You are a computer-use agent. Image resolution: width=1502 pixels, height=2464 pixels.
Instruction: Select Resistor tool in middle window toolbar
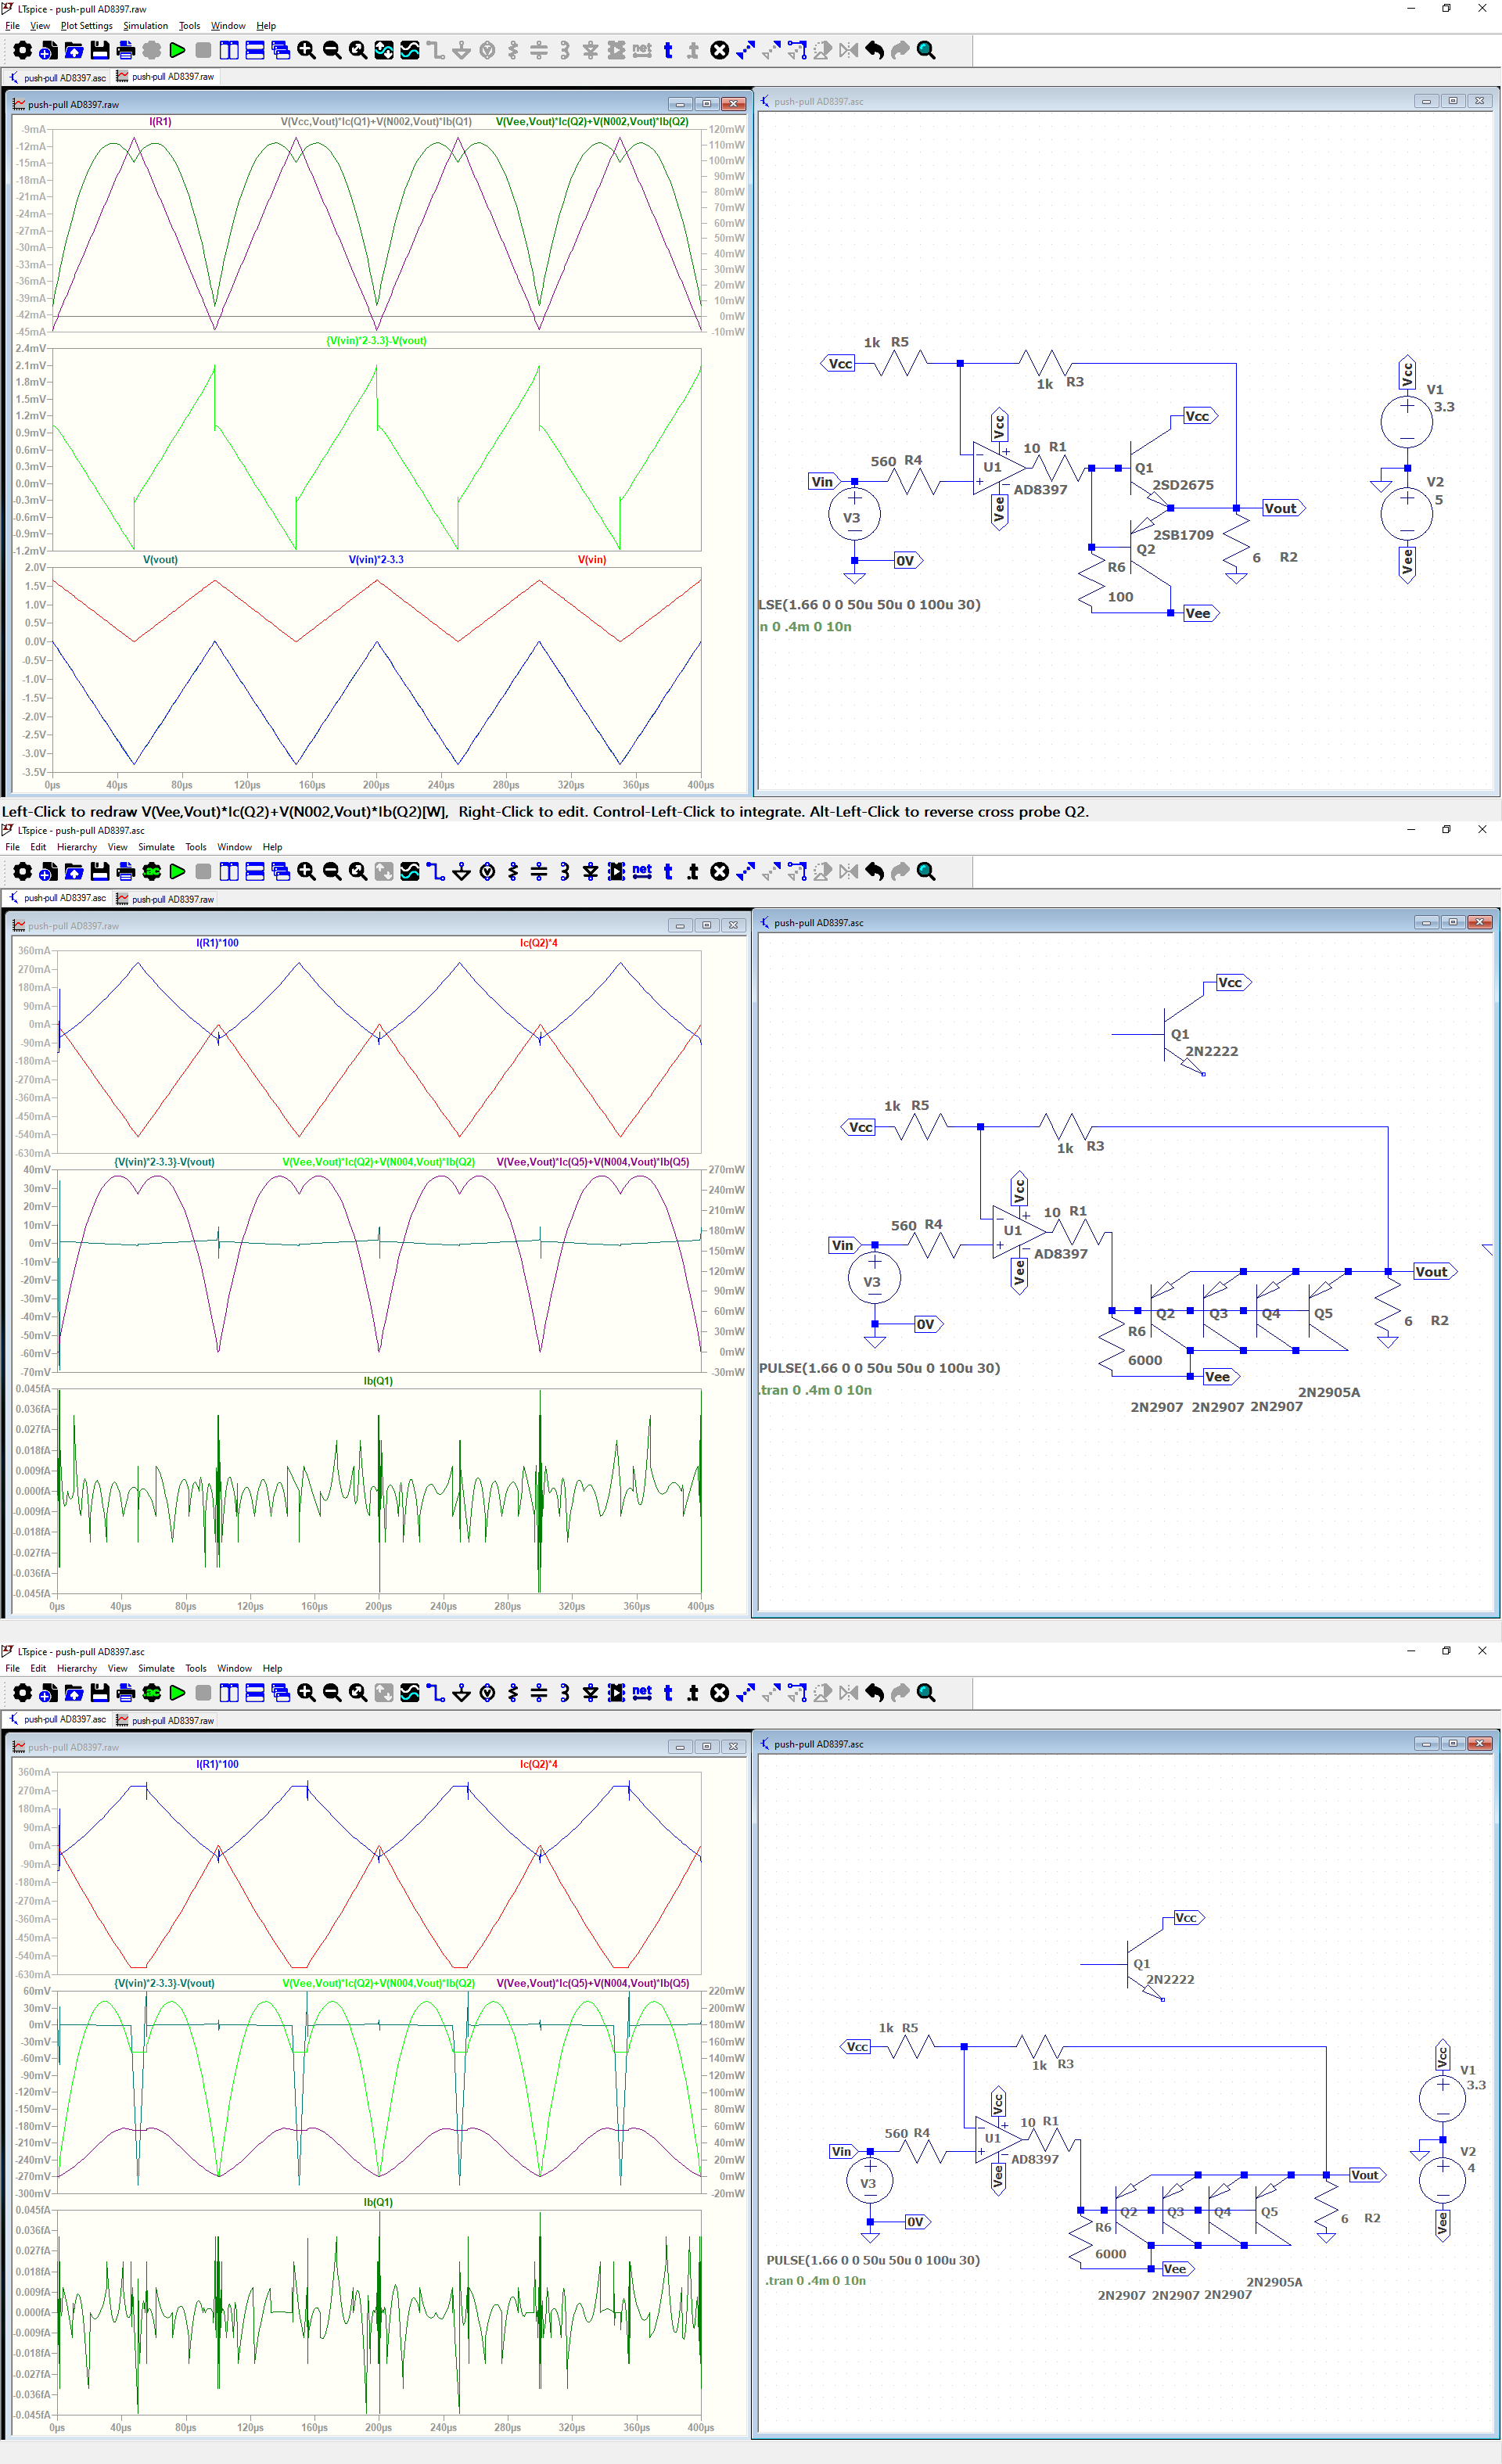[513, 871]
